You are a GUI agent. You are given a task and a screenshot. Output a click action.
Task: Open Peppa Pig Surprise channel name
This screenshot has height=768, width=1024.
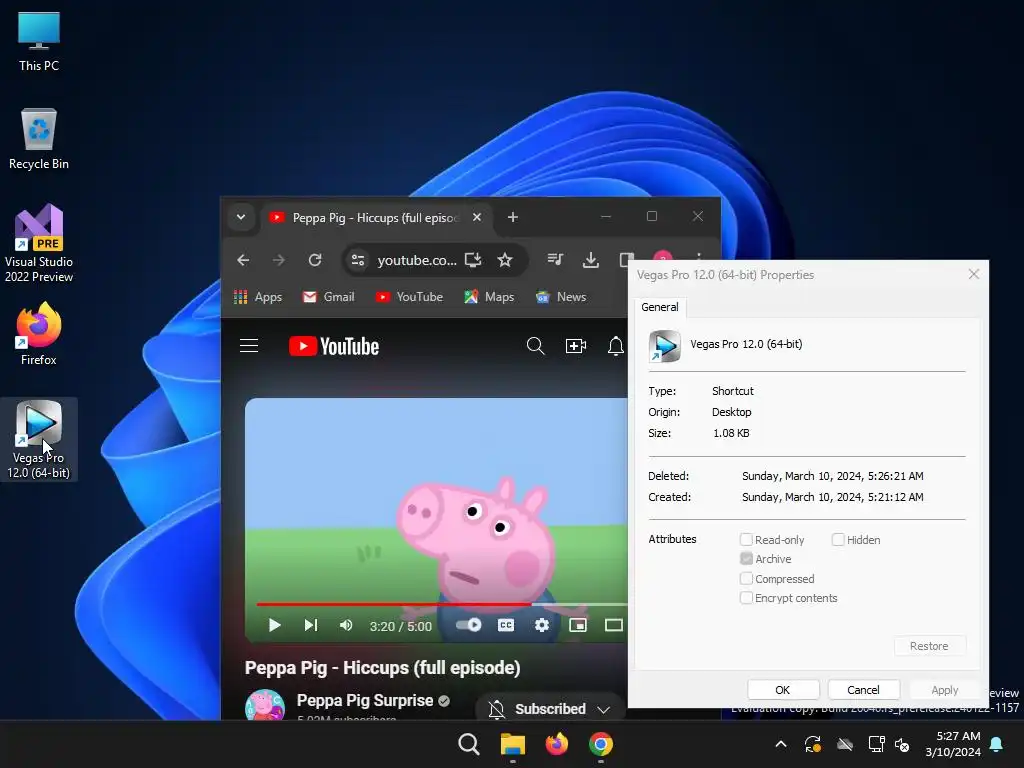tap(365, 700)
